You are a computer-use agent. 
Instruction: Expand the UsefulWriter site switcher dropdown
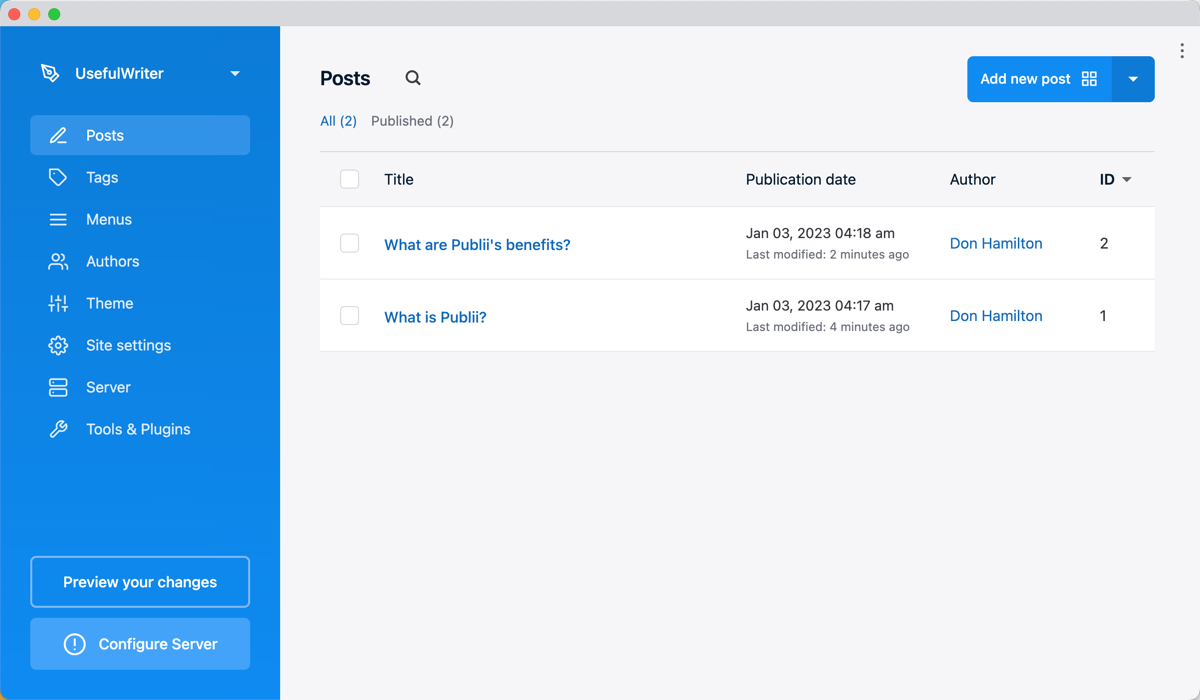coord(235,74)
